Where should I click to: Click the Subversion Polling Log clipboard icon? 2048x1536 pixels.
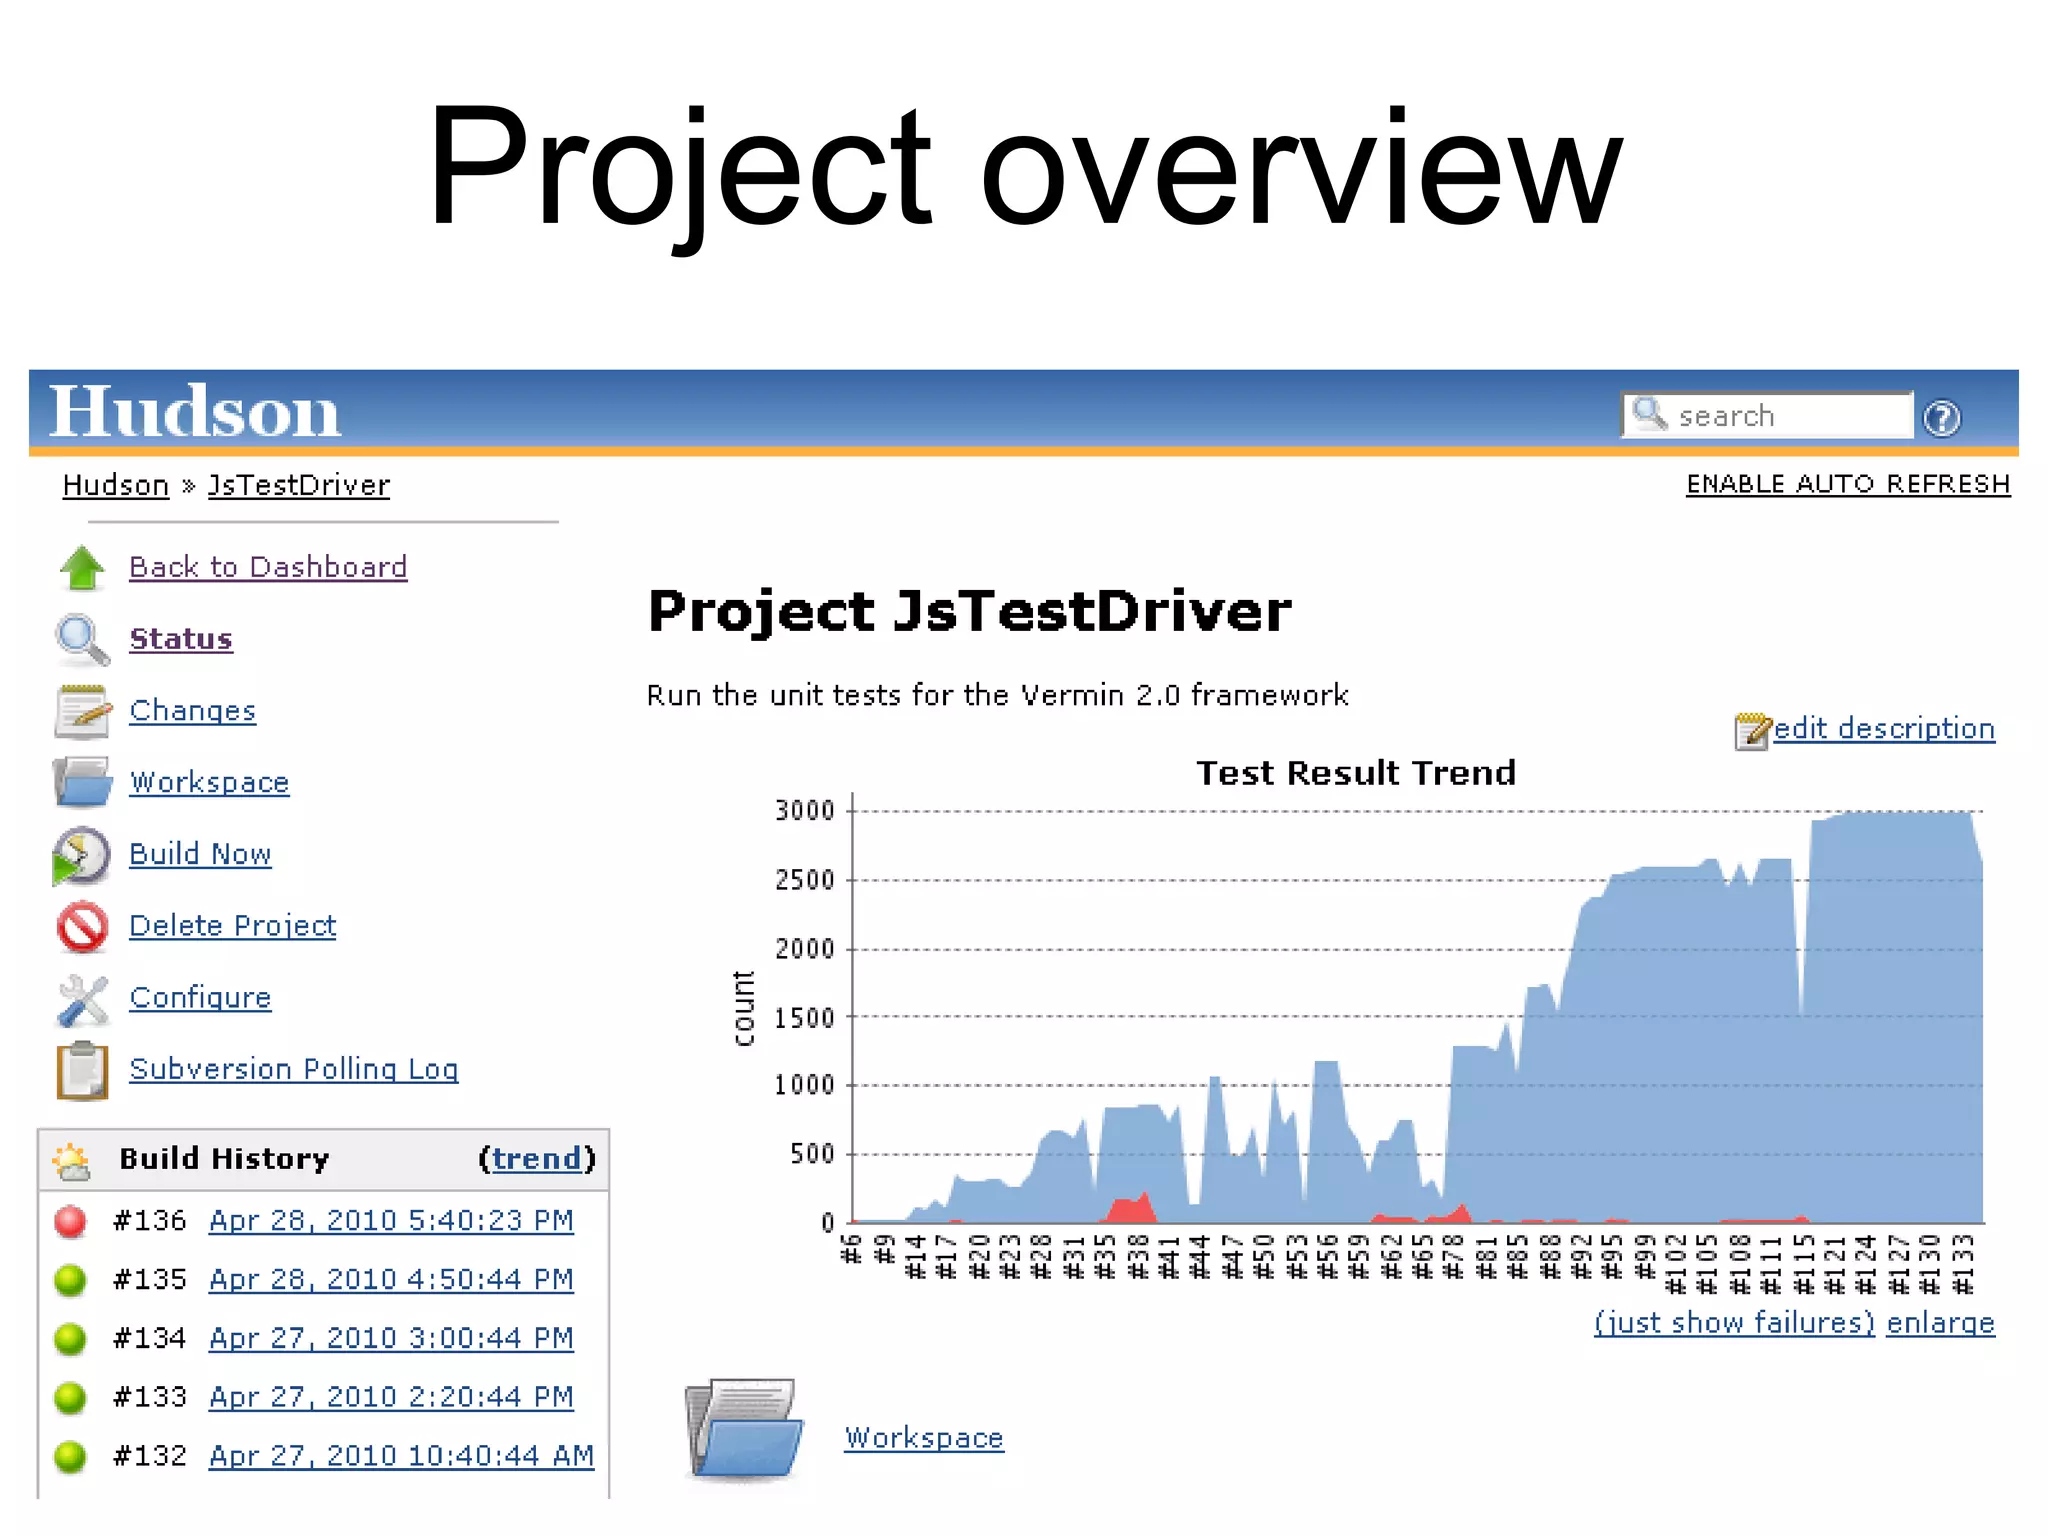pos(82,1070)
